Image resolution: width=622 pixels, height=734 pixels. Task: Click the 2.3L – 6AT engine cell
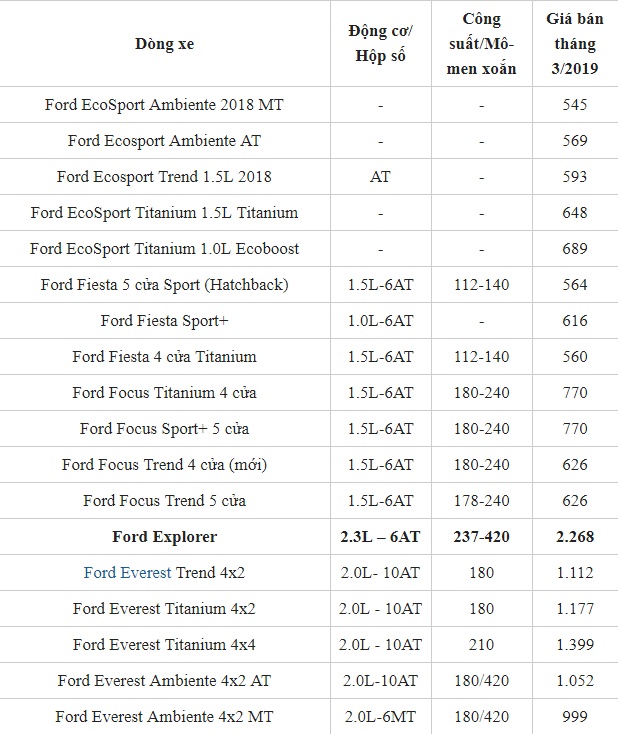379,537
